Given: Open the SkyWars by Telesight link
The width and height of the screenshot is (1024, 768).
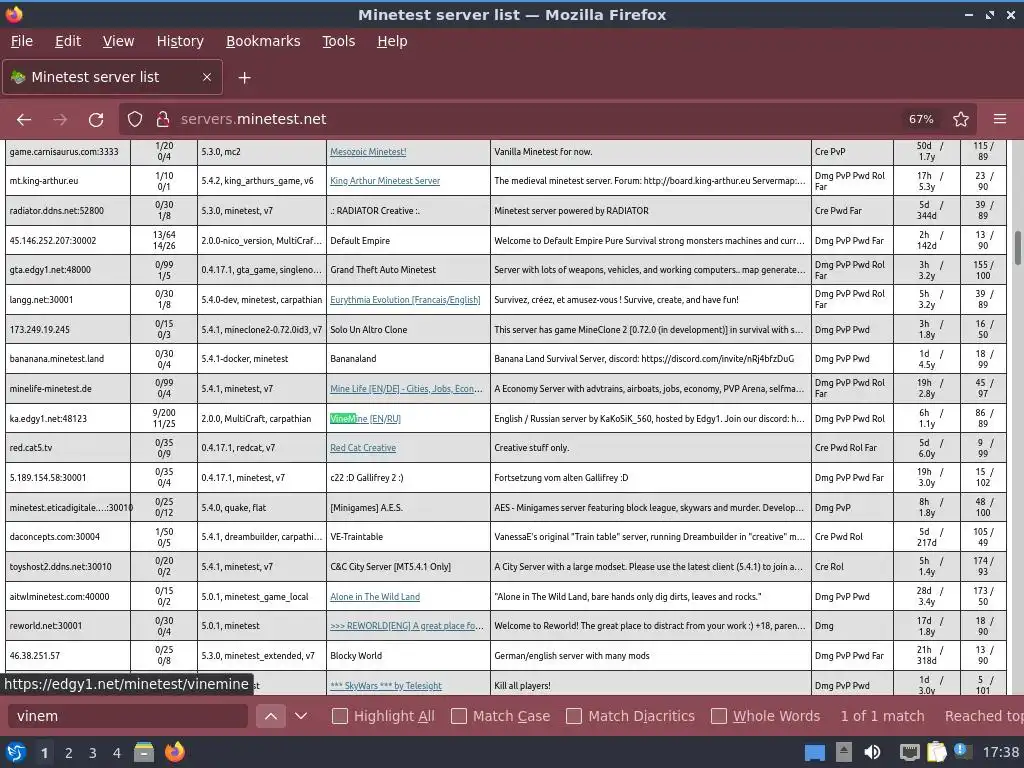Looking at the screenshot, I should 385,686.
